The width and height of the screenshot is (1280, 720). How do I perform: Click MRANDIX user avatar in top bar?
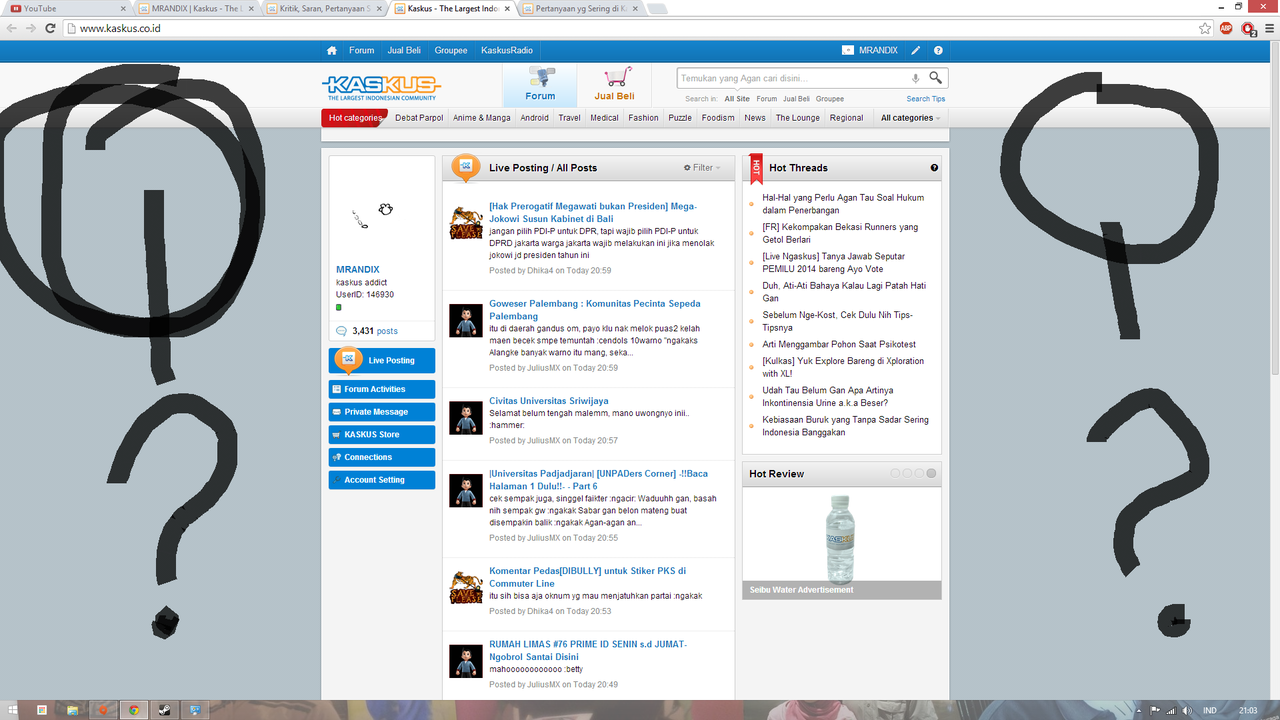pos(848,50)
